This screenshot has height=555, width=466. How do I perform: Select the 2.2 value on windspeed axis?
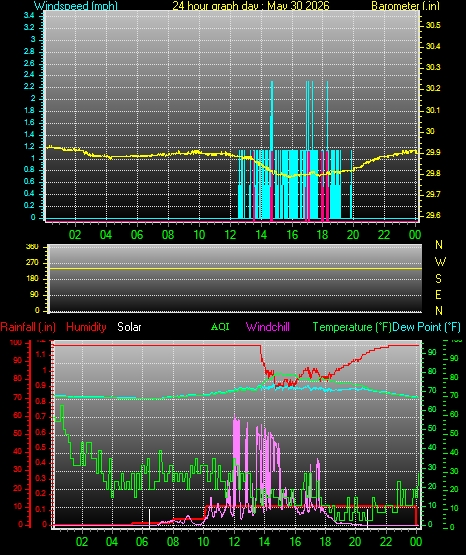[x=29, y=87]
